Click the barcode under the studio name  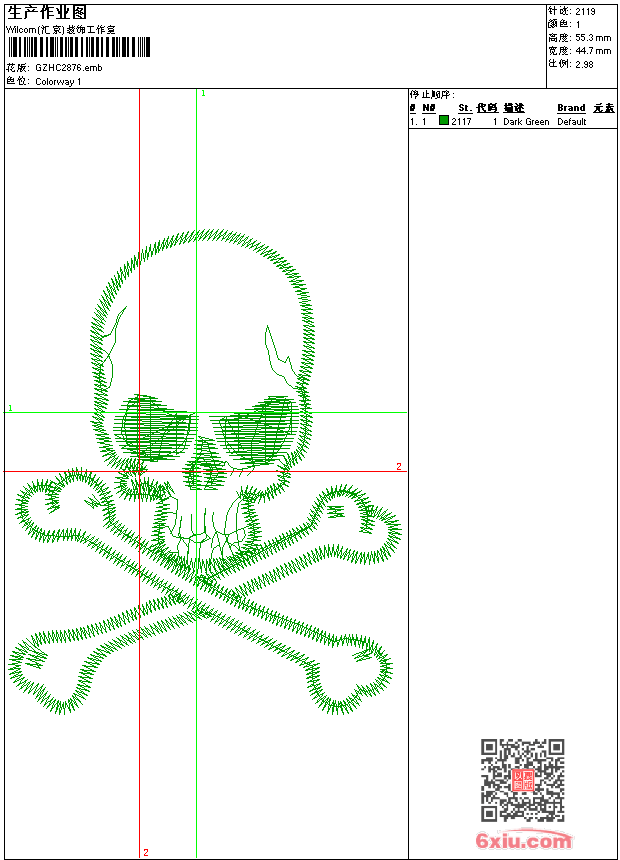pyautogui.click(x=79, y=47)
